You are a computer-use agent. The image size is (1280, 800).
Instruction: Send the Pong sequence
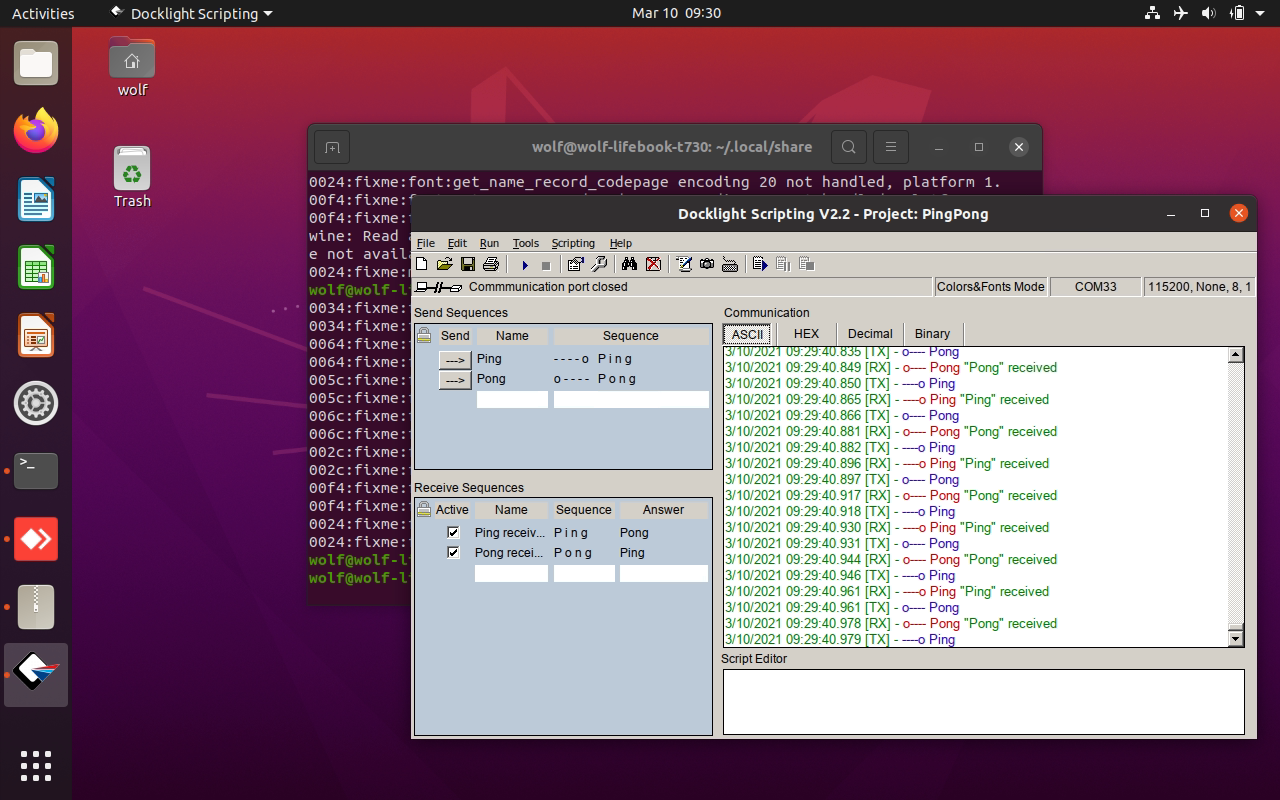pyautogui.click(x=455, y=378)
